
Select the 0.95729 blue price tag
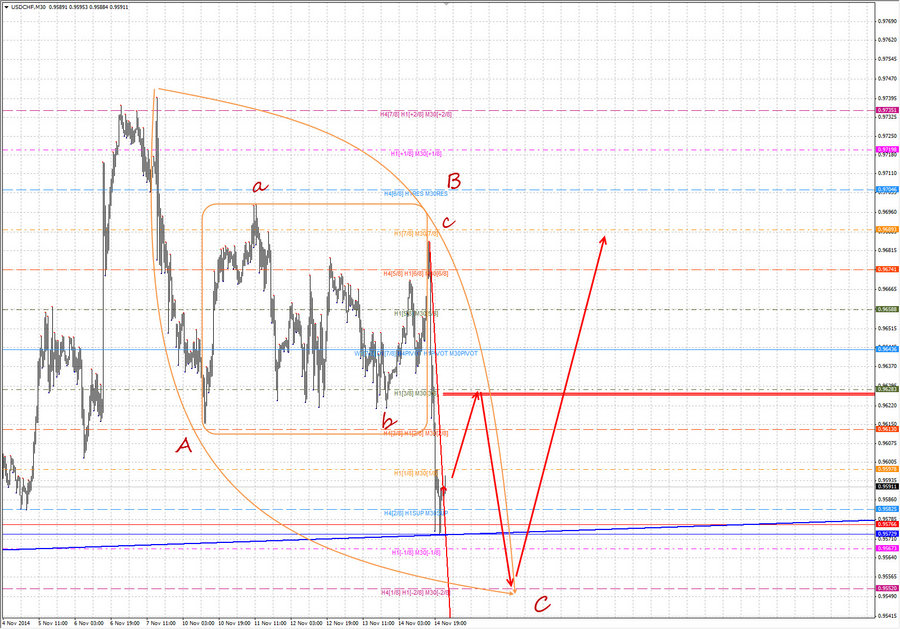tap(887, 534)
